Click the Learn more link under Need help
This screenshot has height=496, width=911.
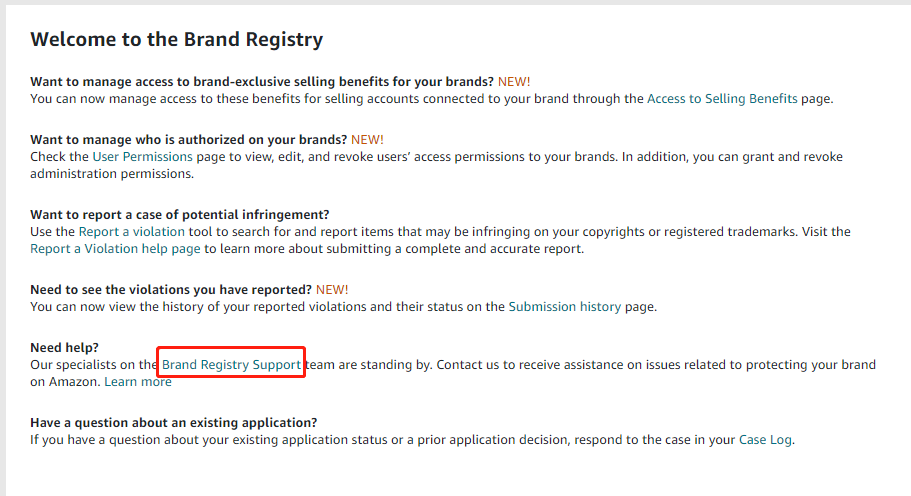(138, 382)
